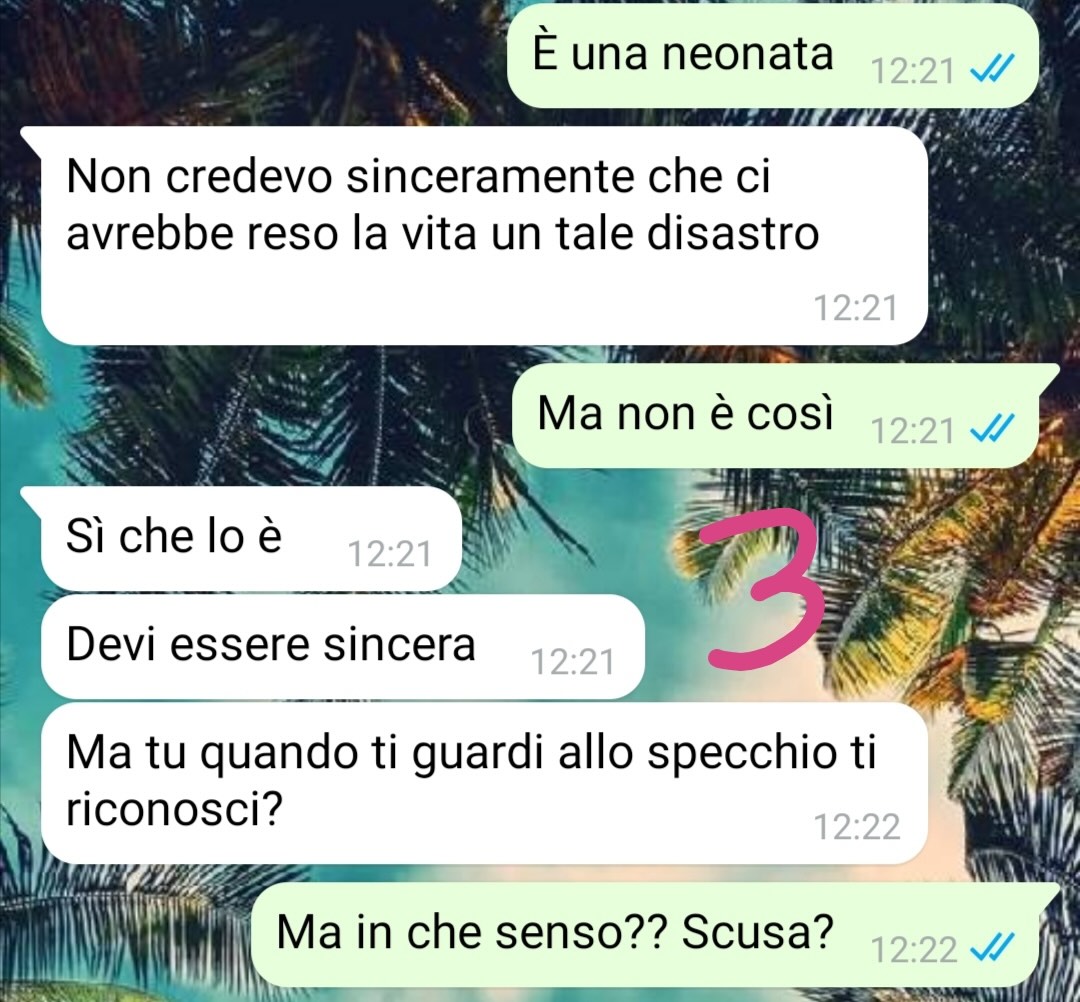Image resolution: width=1080 pixels, height=1002 pixels.
Task: Tap the read-receipt checkmarks beside 'Ma non è così'
Action: [x=992, y=429]
